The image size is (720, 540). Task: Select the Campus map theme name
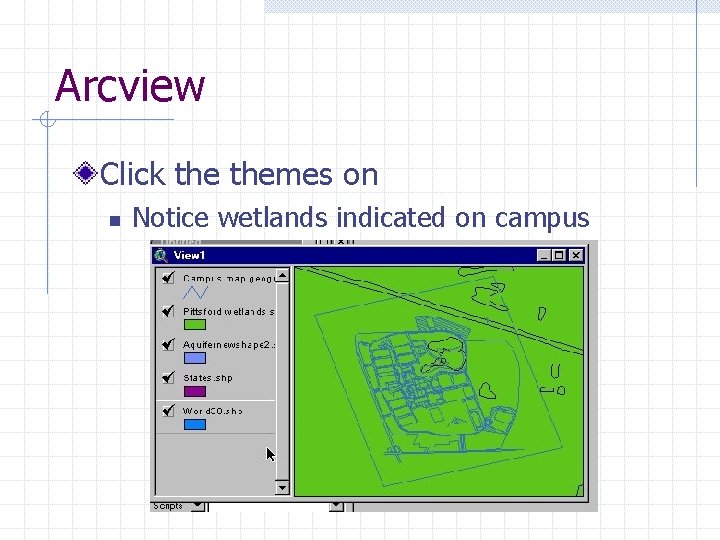point(229,278)
